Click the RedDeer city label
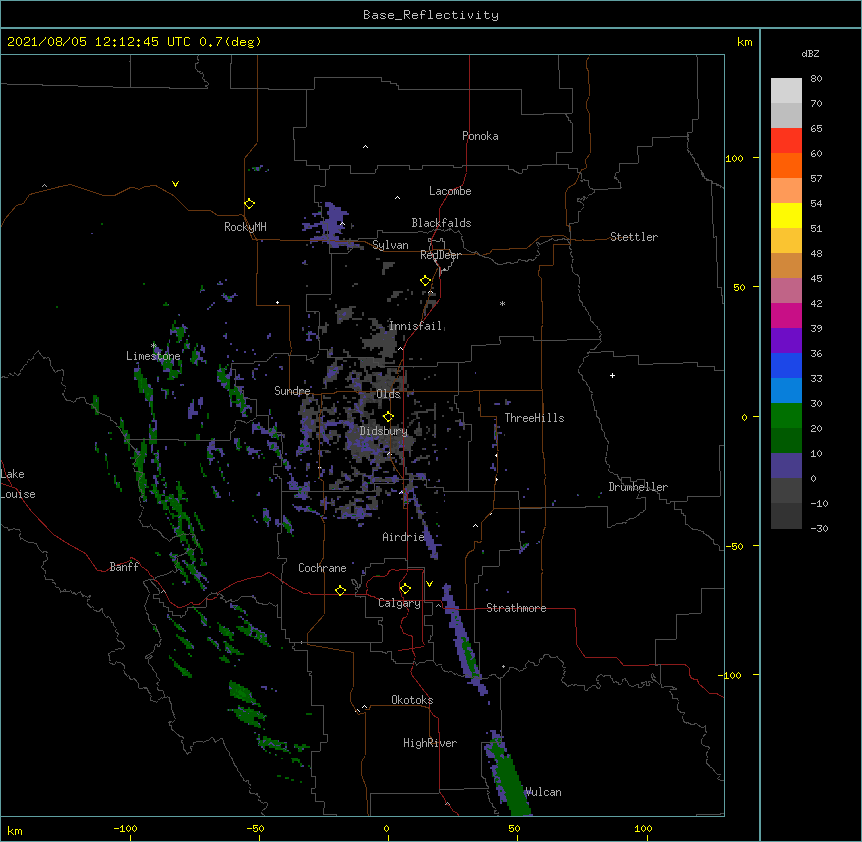 click(440, 255)
